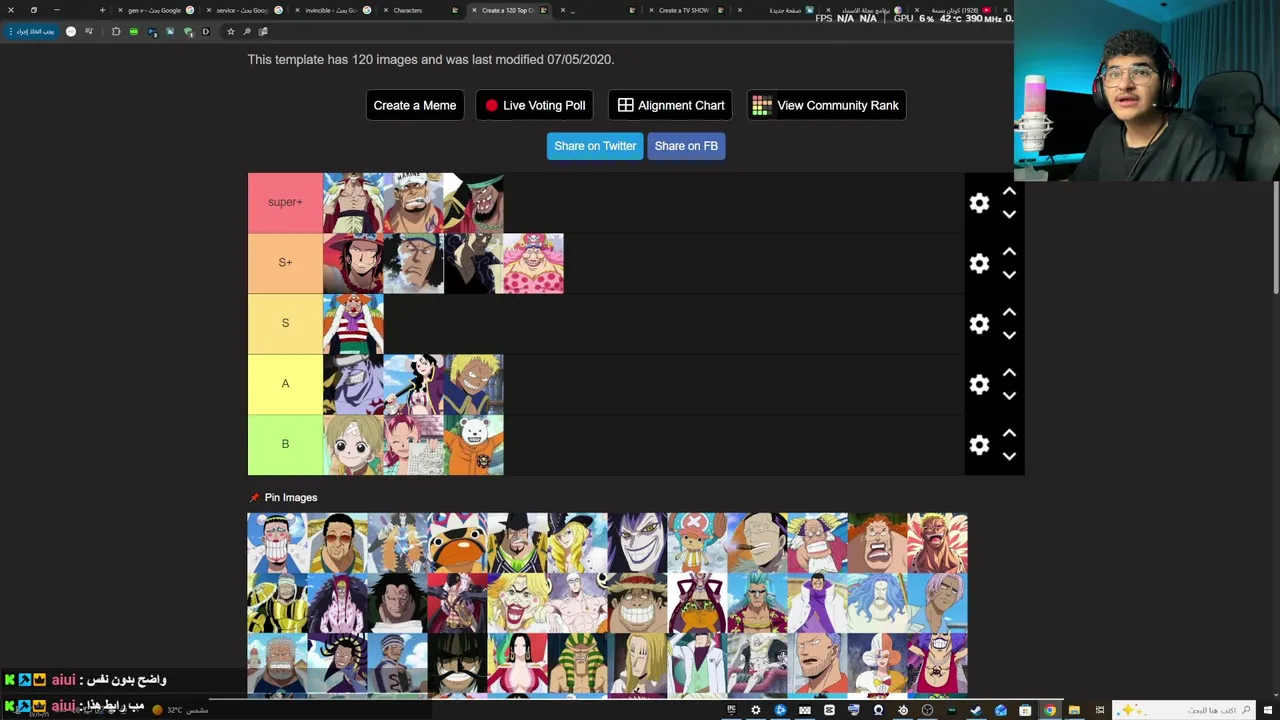Open Epic Games launcher from the taskbar
Image resolution: width=1280 pixels, height=720 pixels.
(731, 710)
